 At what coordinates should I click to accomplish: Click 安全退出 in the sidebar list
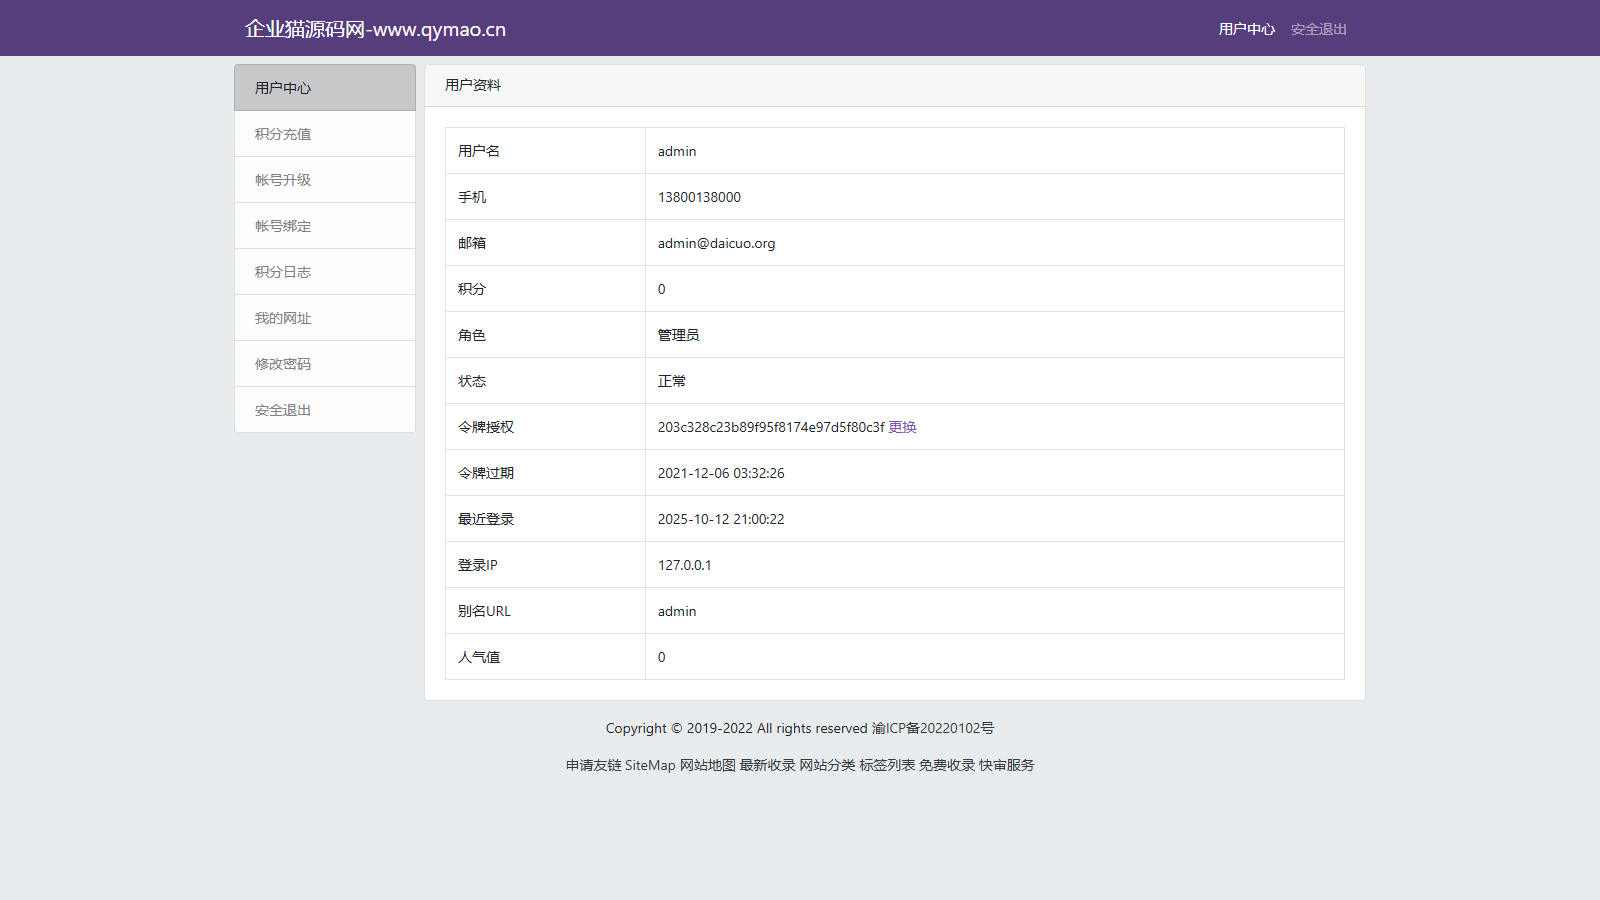pyautogui.click(x=283, y=410)
